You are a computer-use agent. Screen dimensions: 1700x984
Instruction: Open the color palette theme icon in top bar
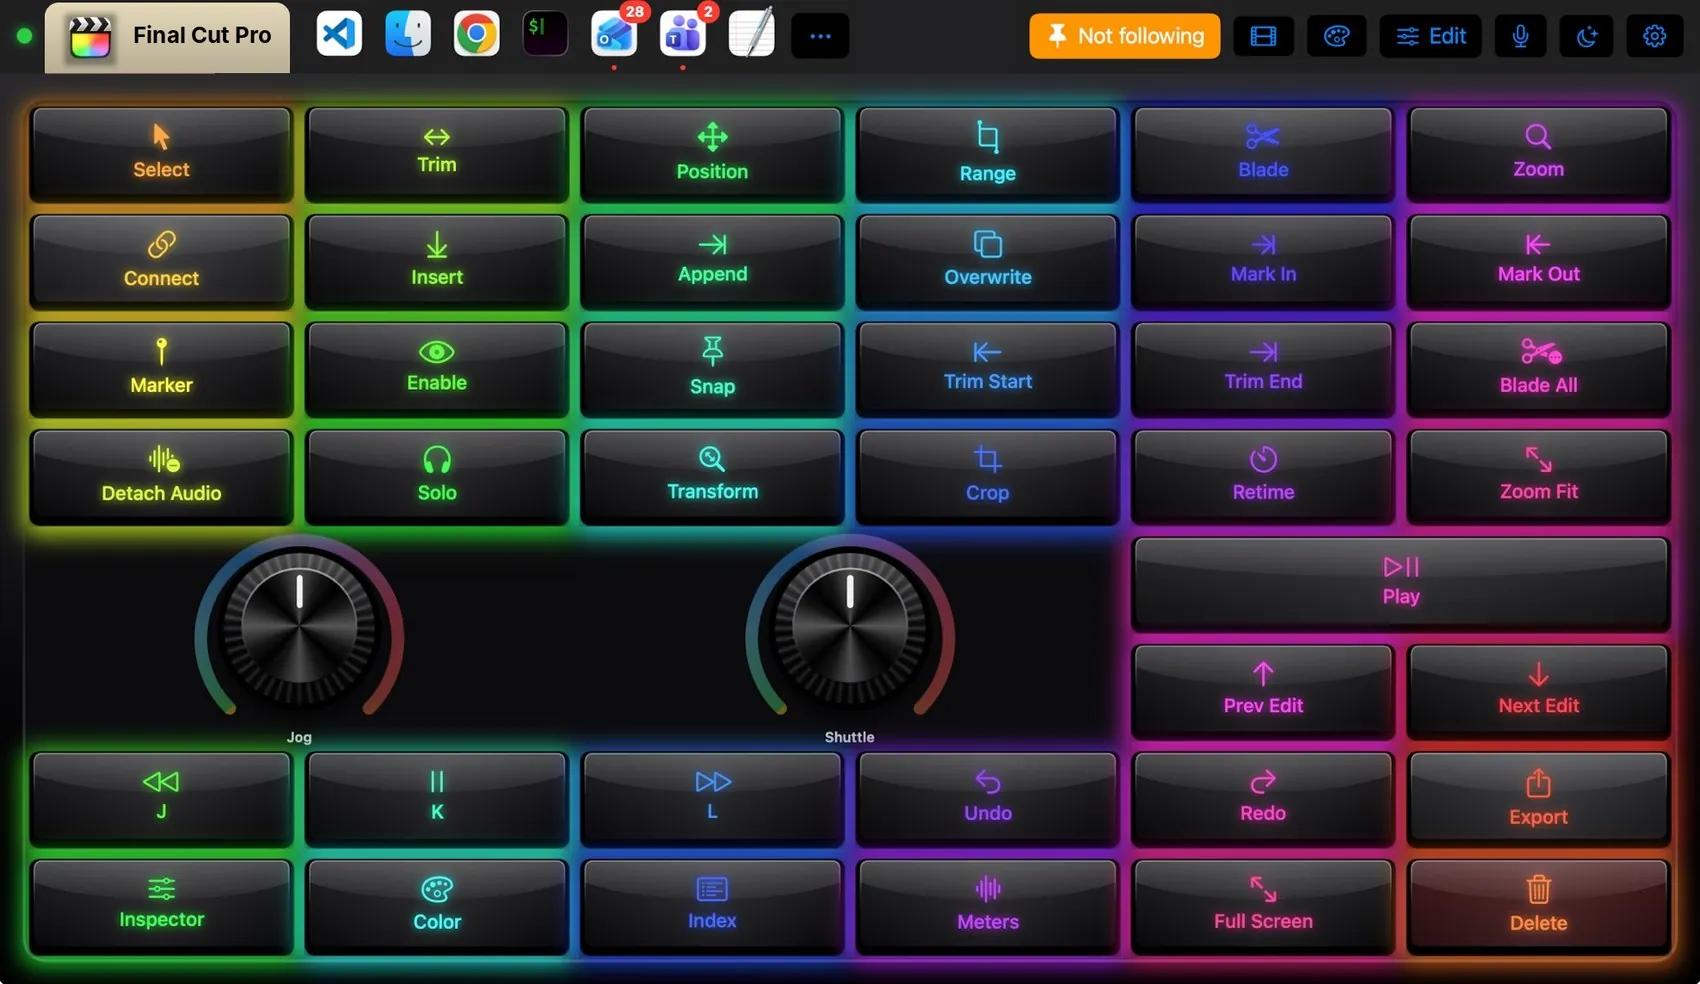(1337, 36)
